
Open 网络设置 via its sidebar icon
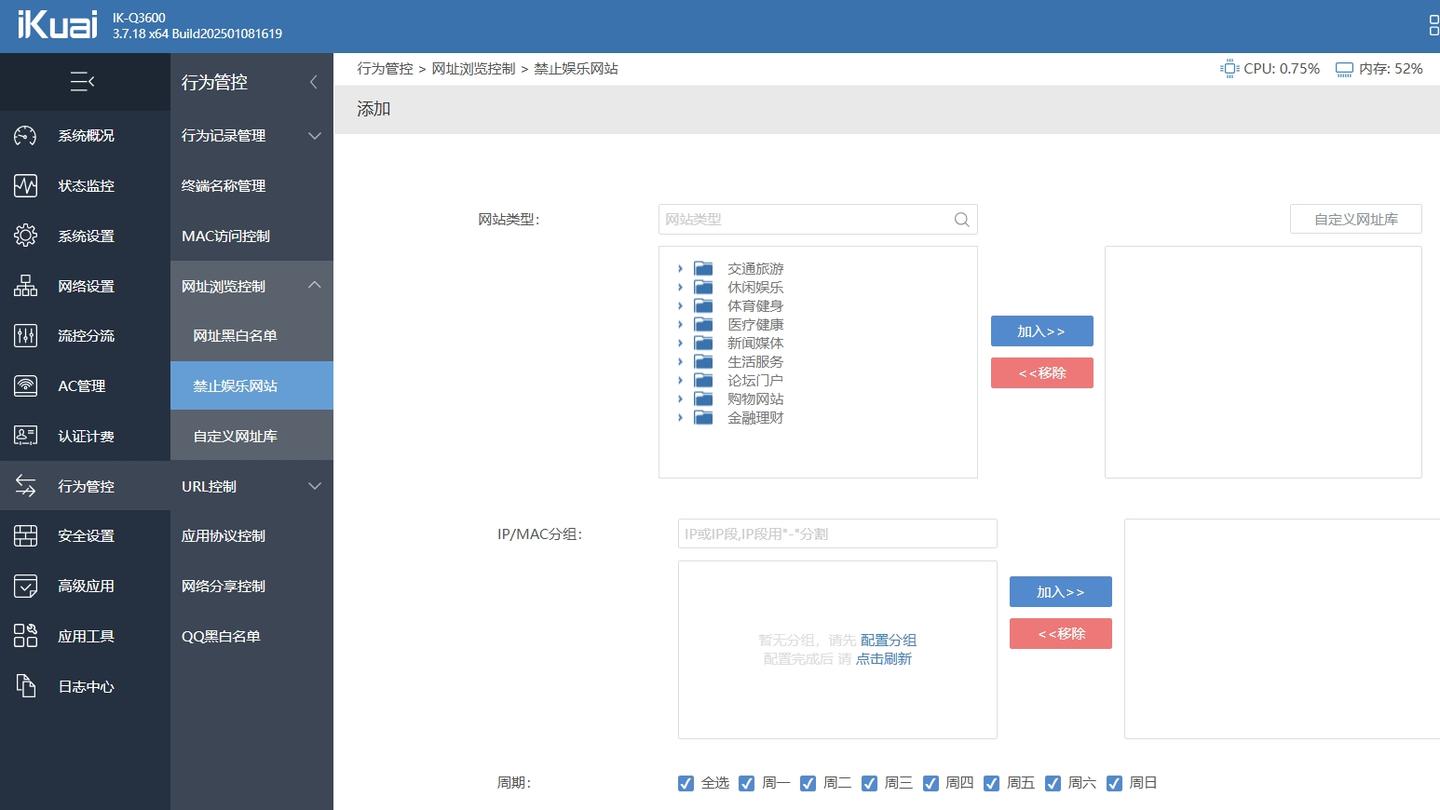point(24,285)
